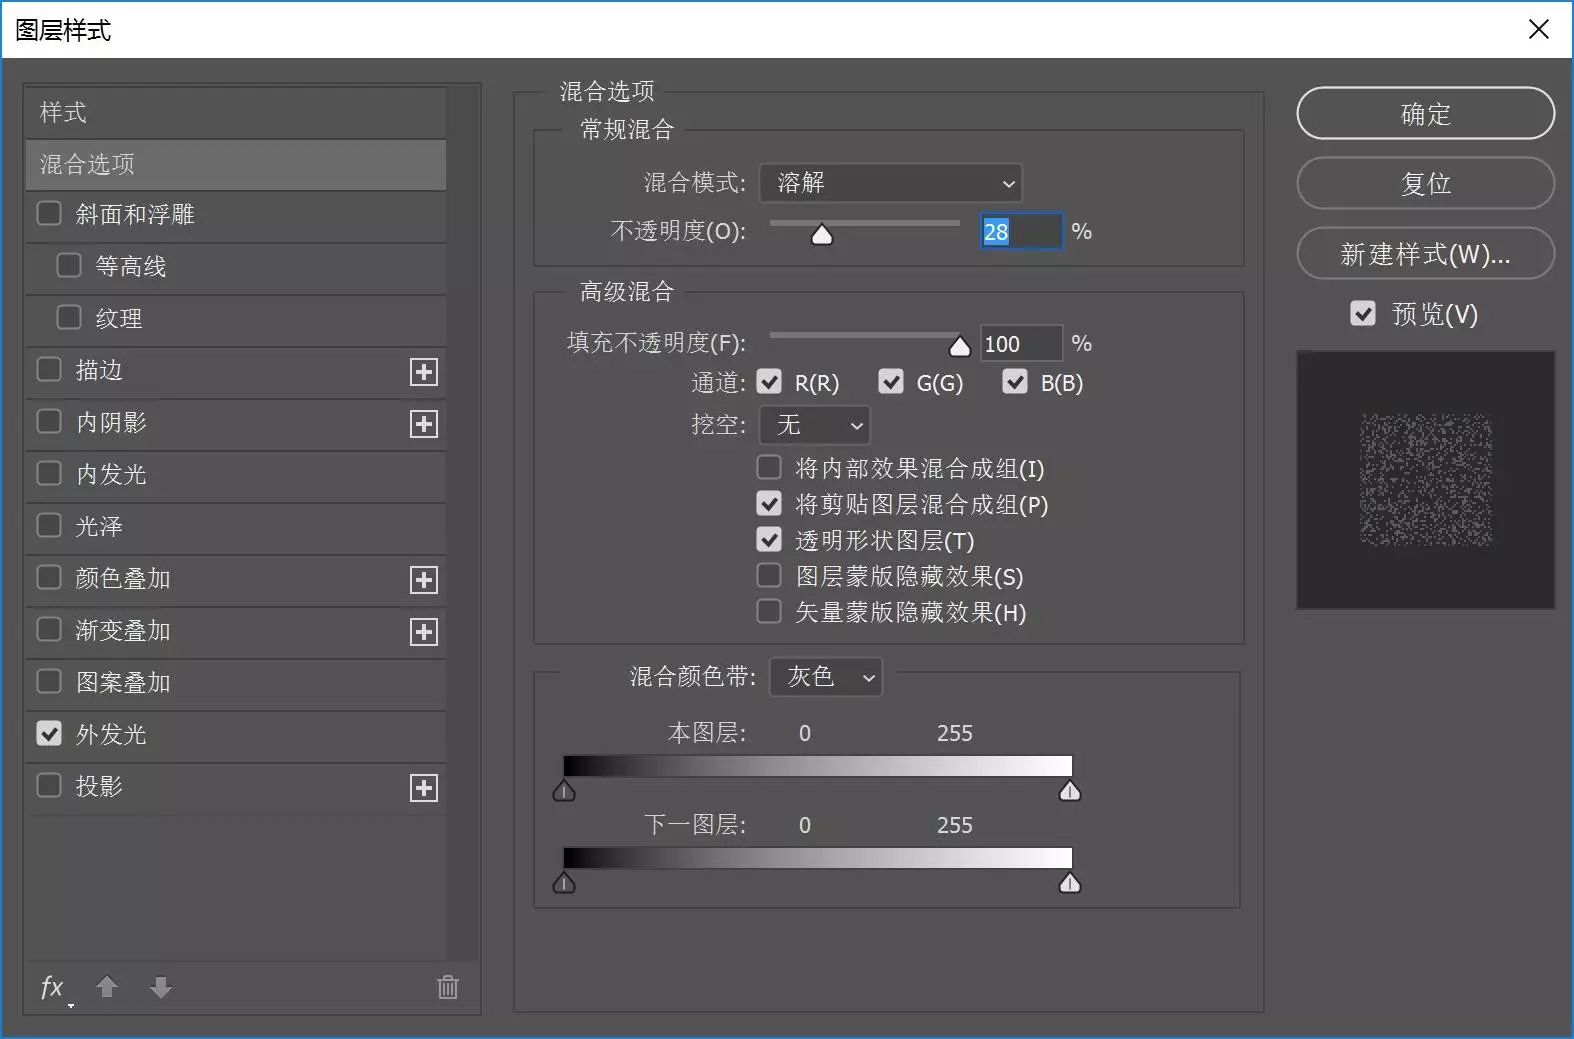This screenshot has height=1039, width=1574.
Task: Click the style preview thumbnail
Action: (1426, 480)
